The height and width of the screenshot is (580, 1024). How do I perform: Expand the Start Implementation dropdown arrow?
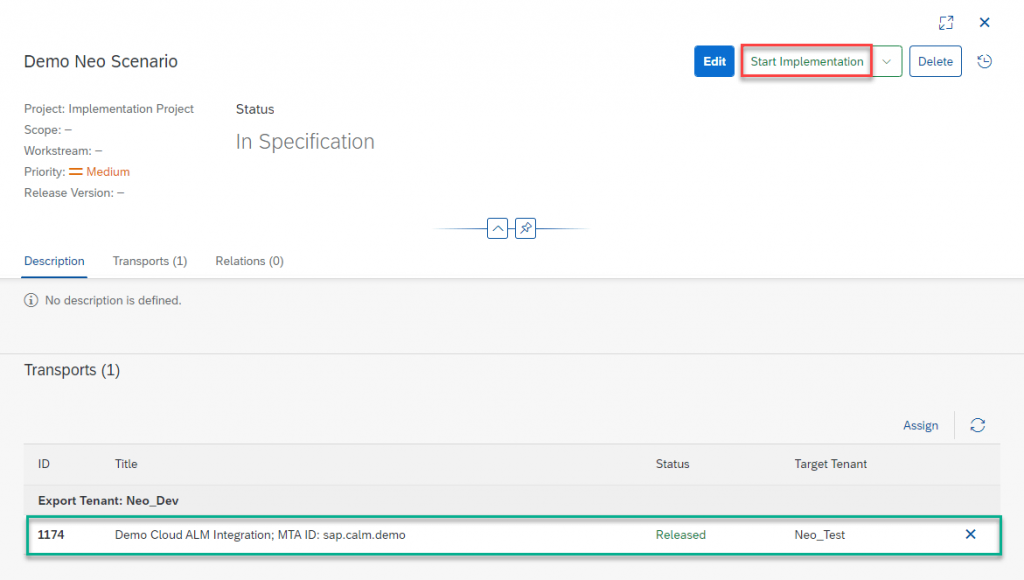(x=886, y=61)
